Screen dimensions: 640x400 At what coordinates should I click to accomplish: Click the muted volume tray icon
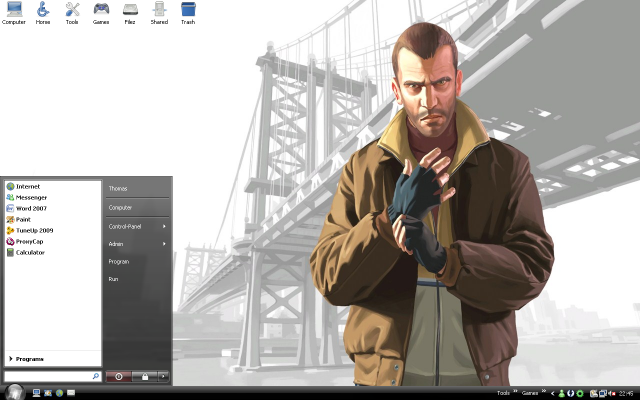[x=612, y=393]
